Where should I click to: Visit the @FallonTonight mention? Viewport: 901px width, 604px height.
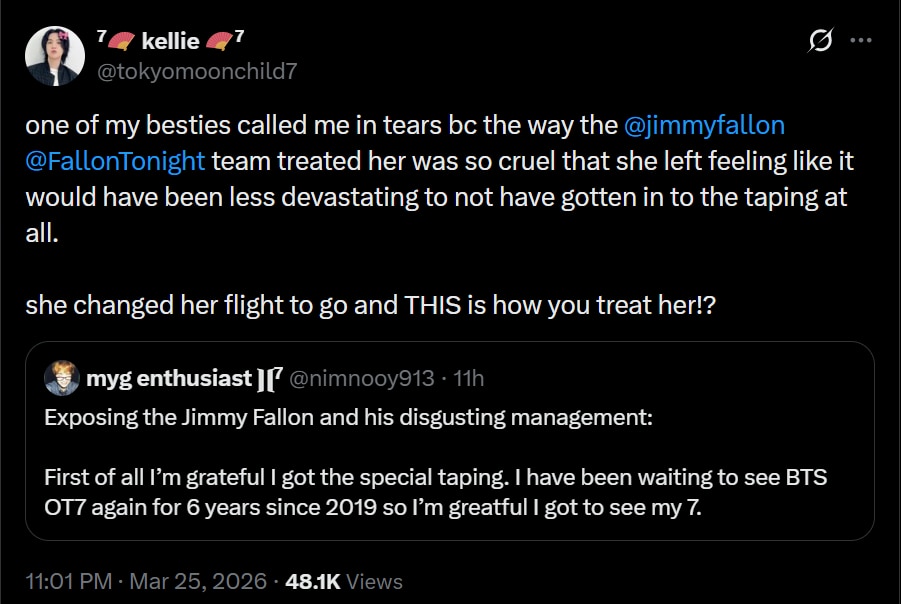[x=115, y=161]
